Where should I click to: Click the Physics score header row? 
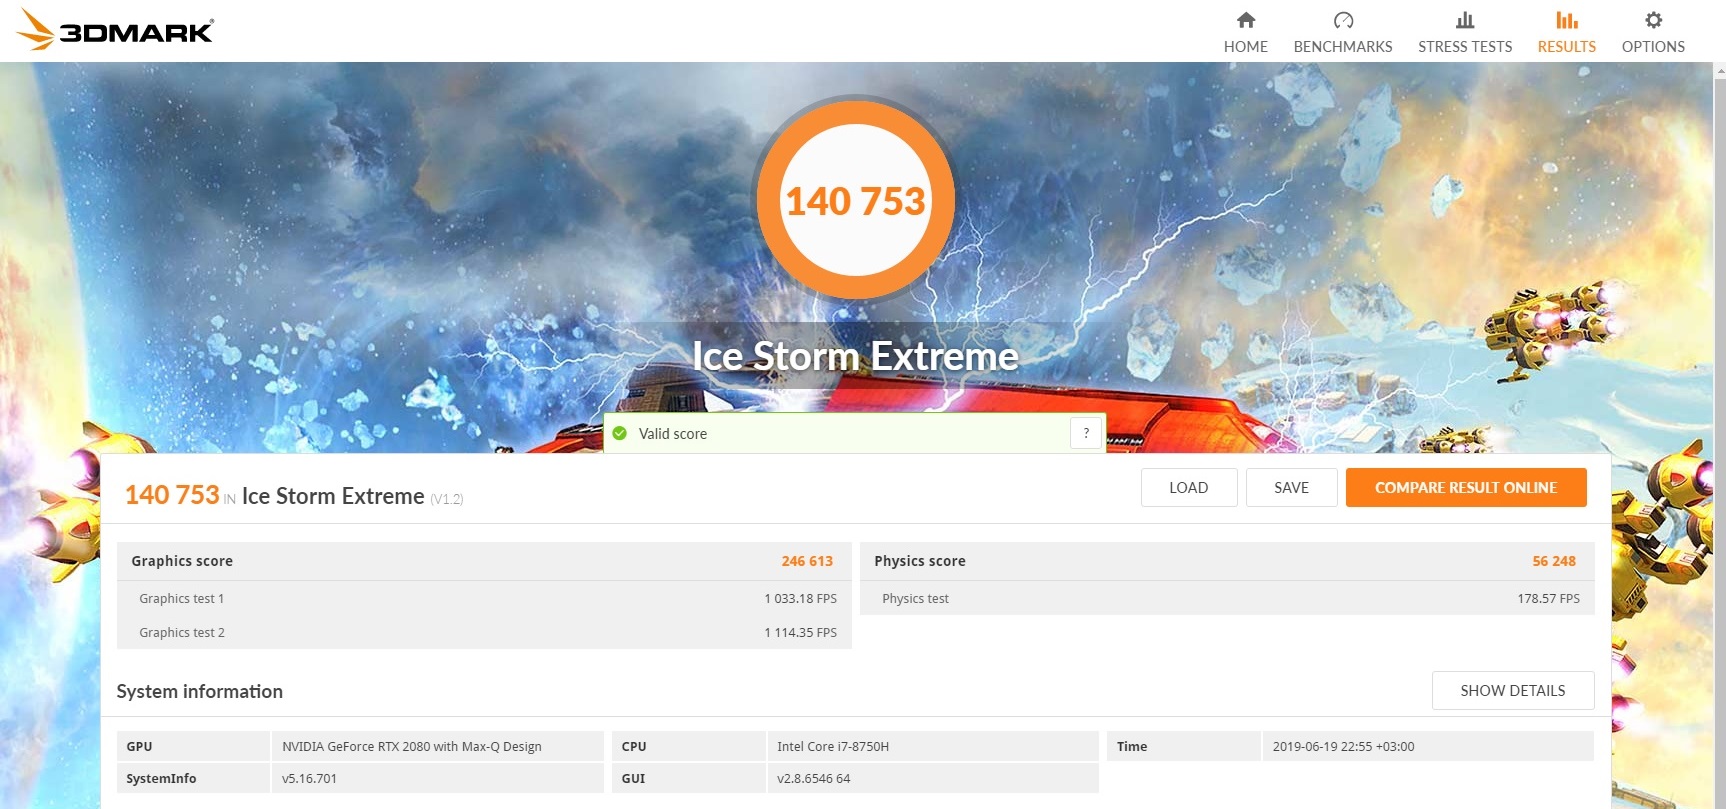point(1226,561)
